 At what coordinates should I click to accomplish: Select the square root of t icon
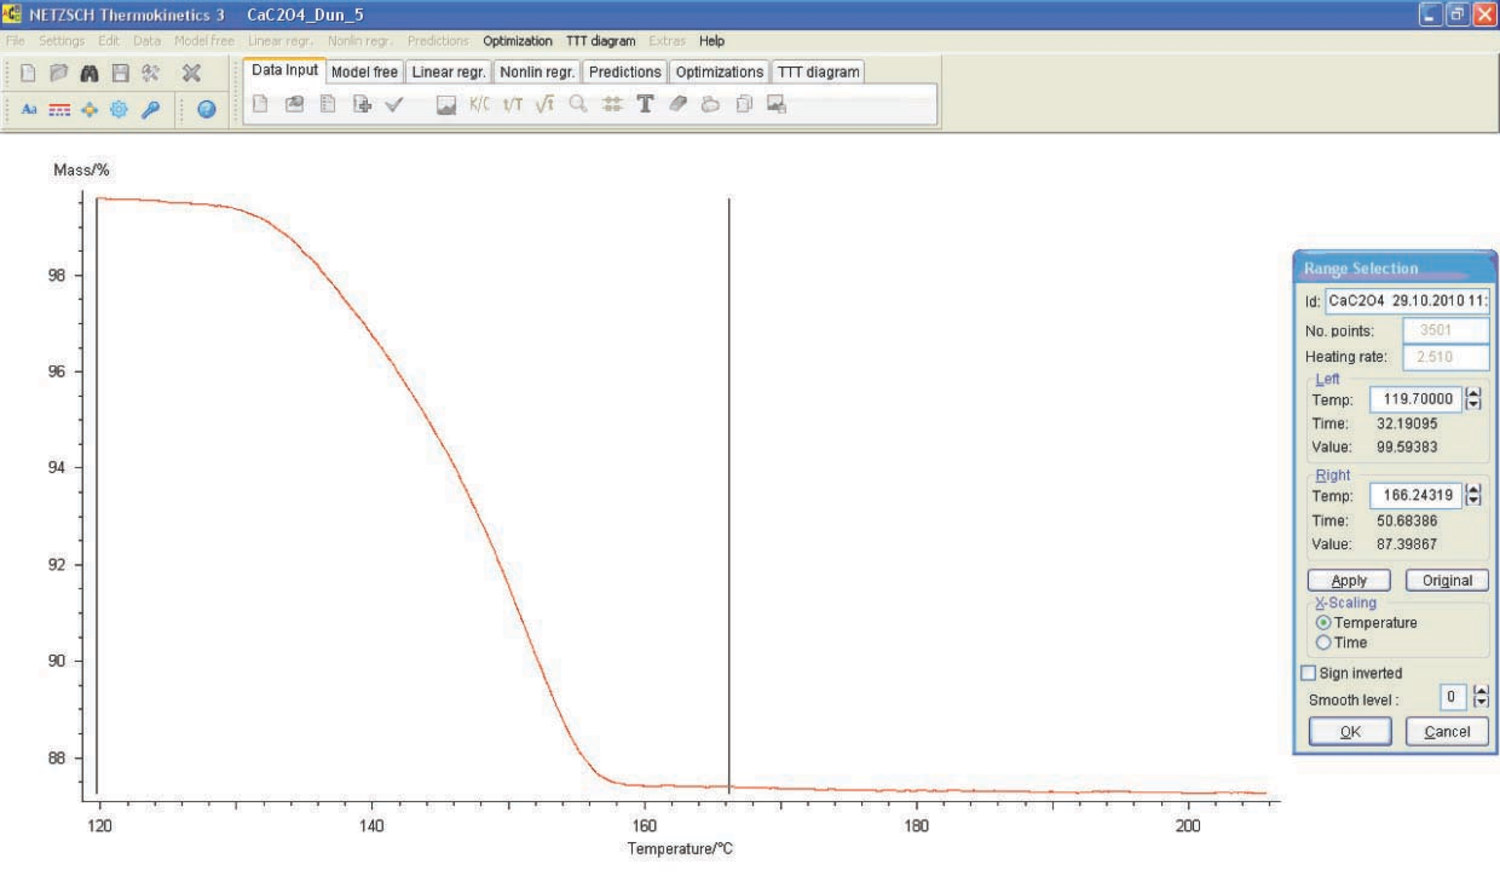click(x=545, y=104)
